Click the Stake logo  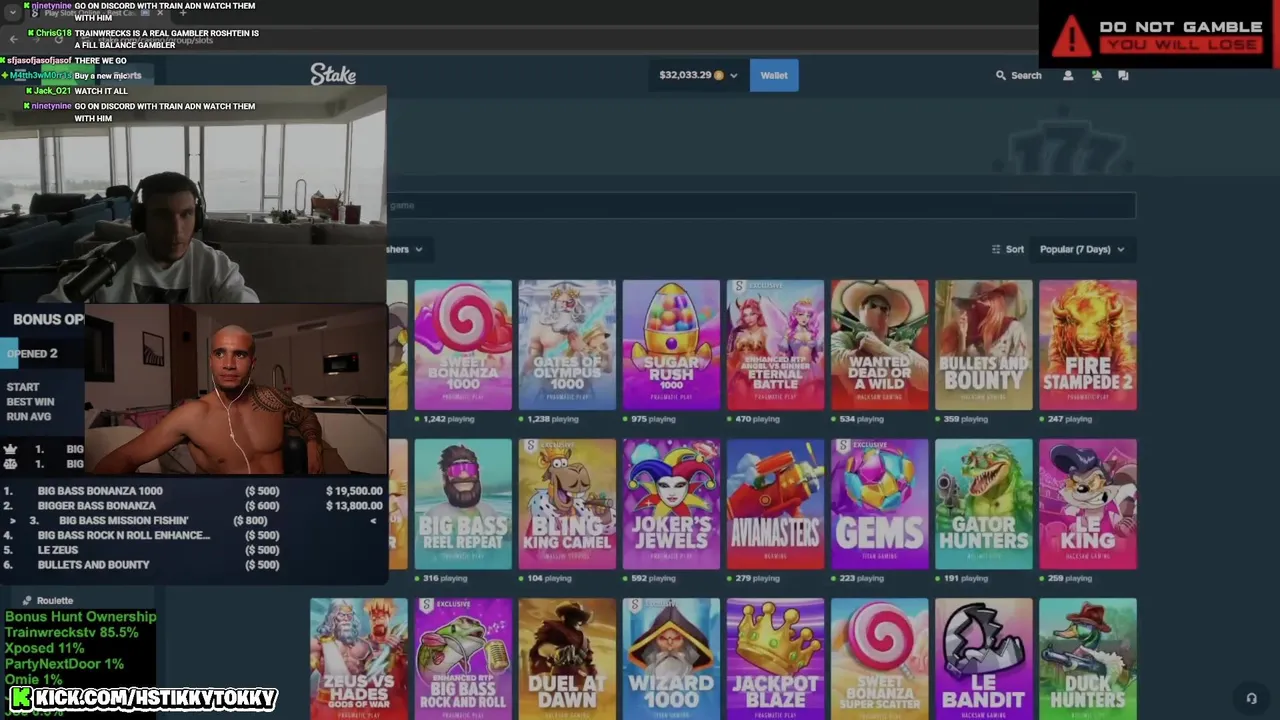[333, 75]
